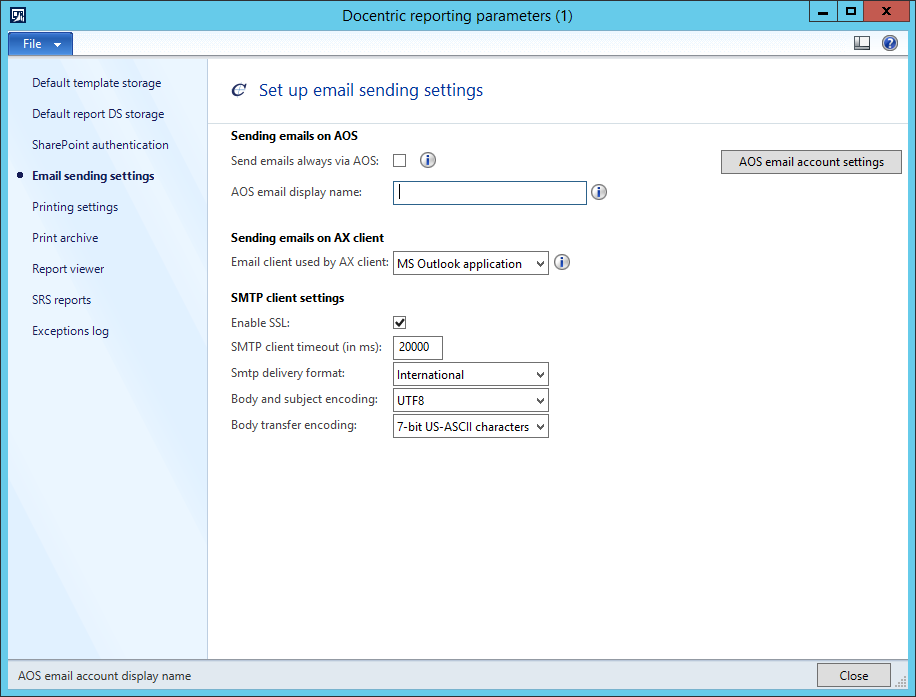Open SRS reports section
The width and height of the screenshot is (916, 697).
pyautogui.click(x=61, y=300)
